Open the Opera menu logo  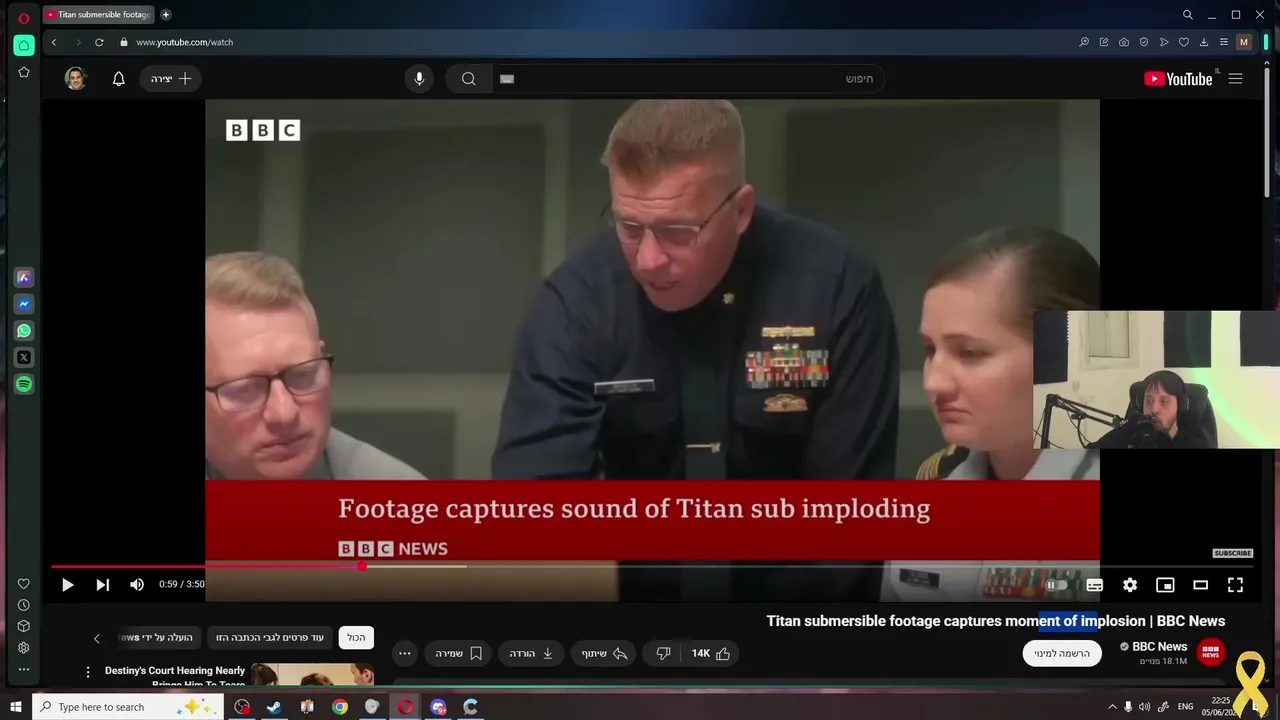pyautogui.click(x=24, y=18)
